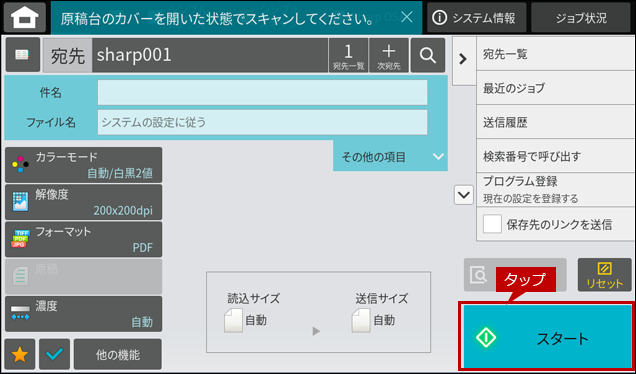The height and width of the screenshot is (374, 636).
Task: Close the scan instruction message banner
Action: point(406,17)
